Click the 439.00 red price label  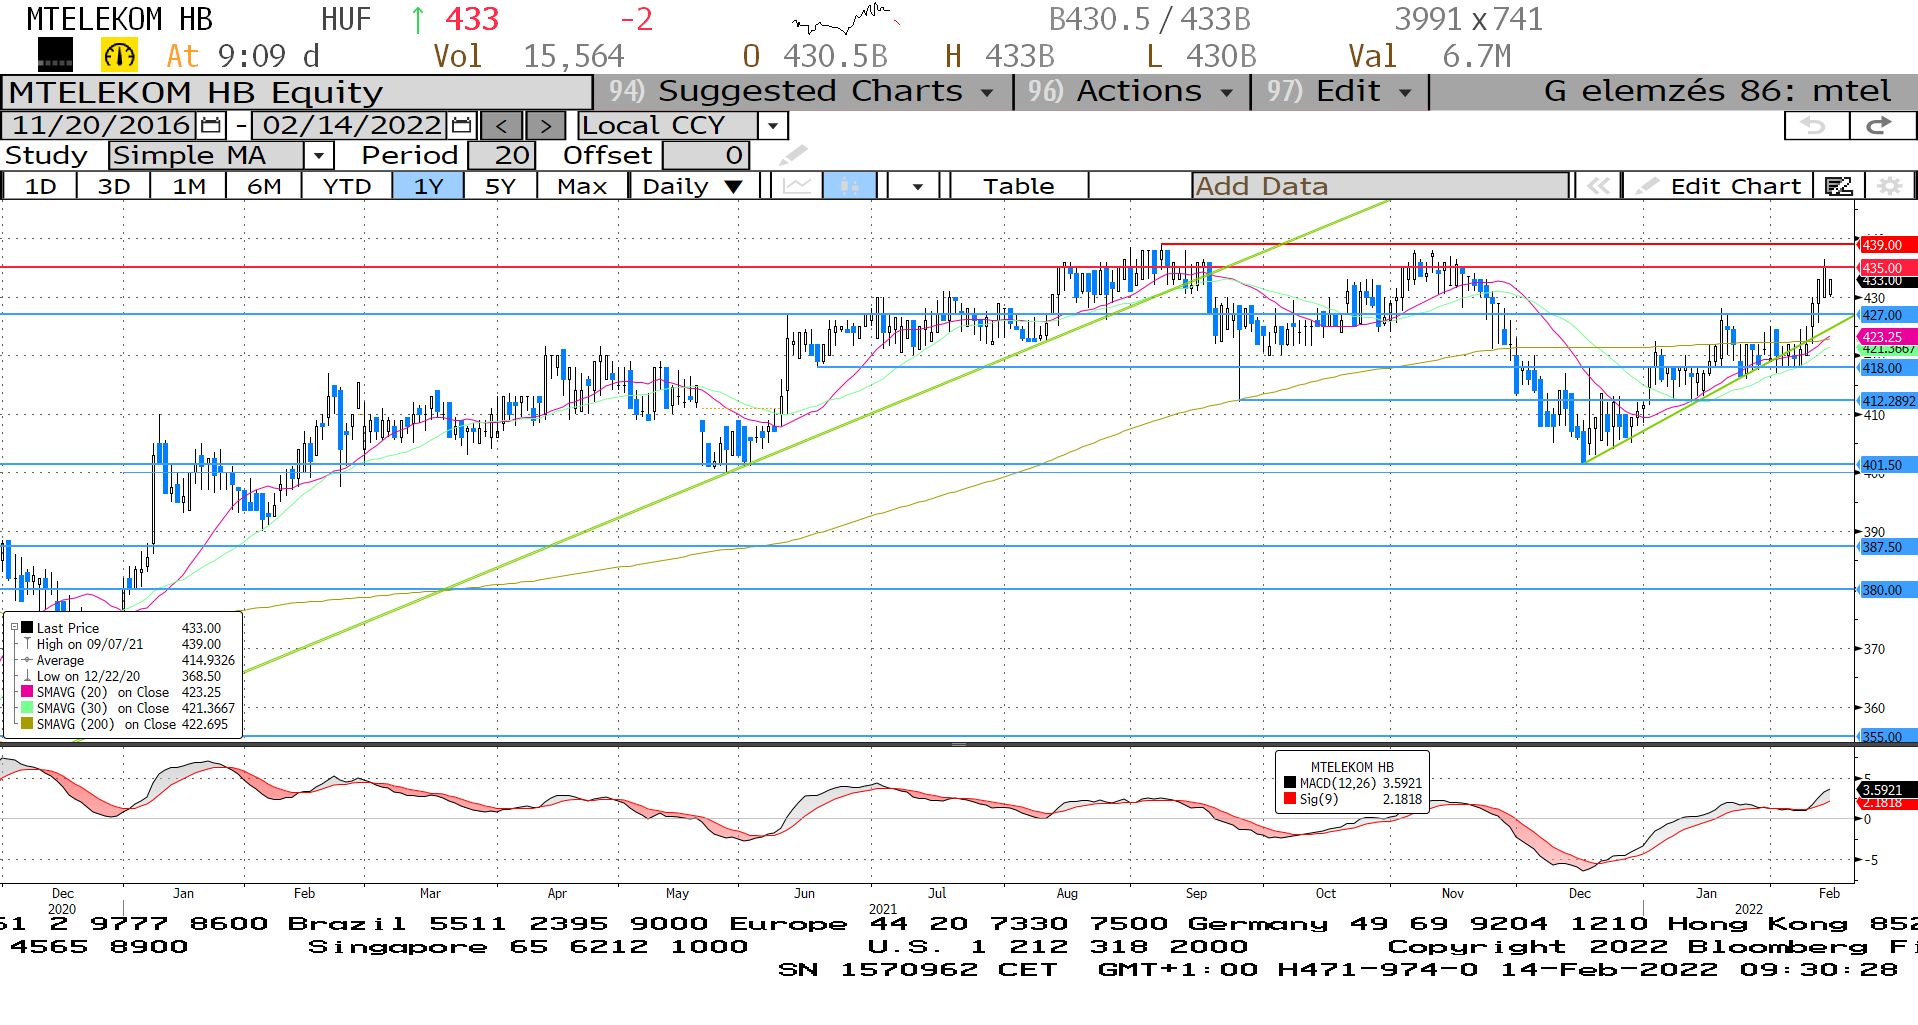1886,245
